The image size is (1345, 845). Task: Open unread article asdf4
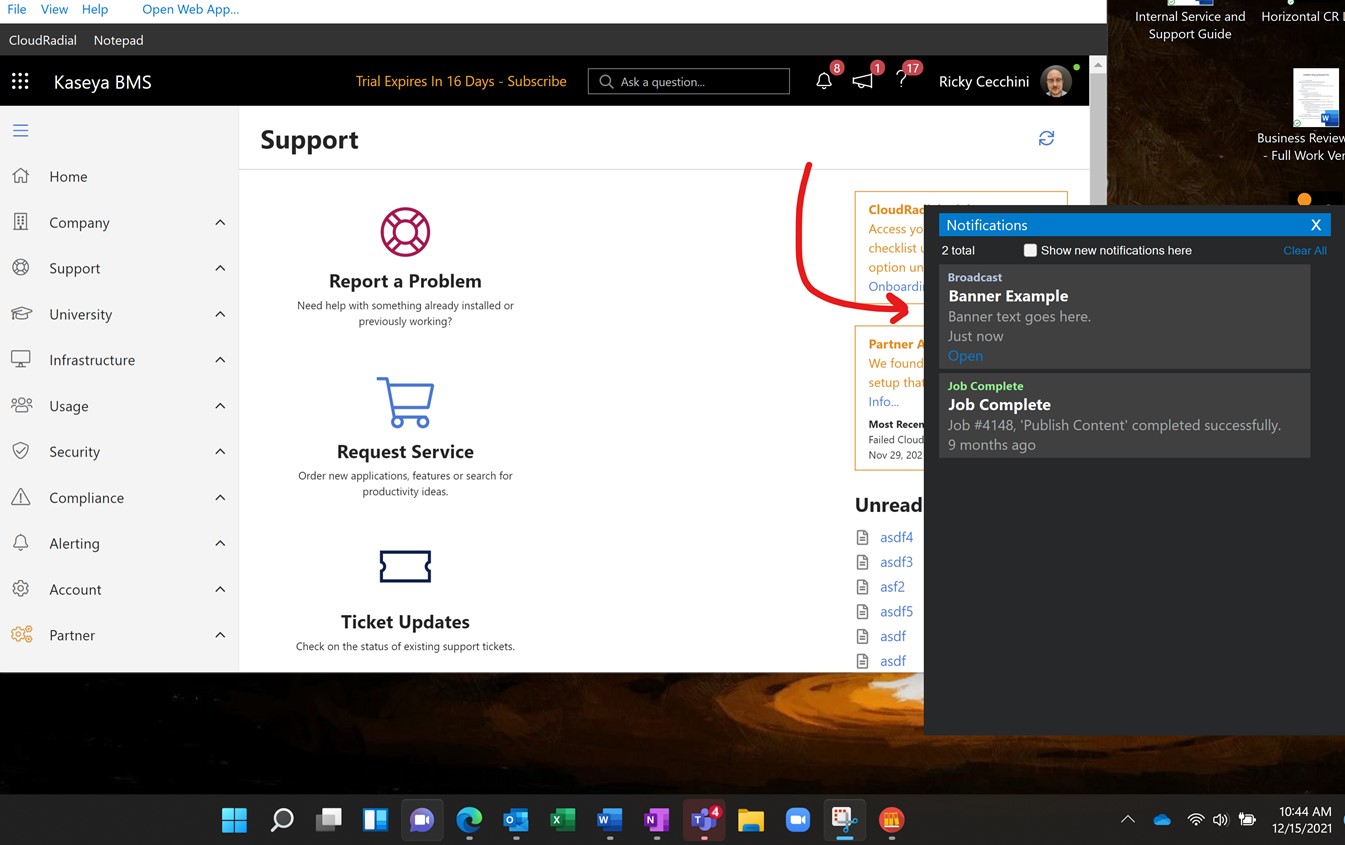click(x=896, y=537)
